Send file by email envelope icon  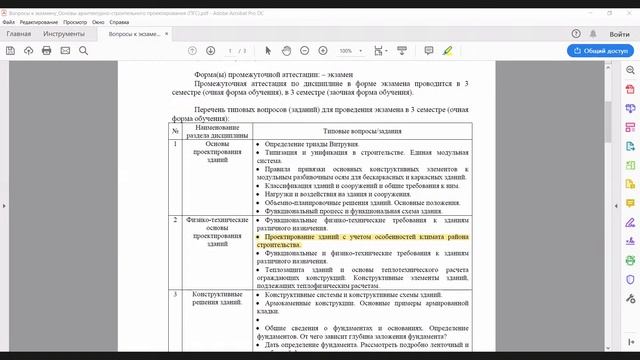tap(65, 51)
